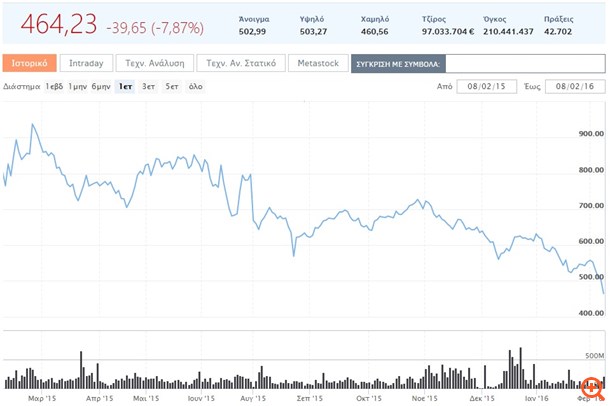
Task: Show the full history with όλα
Action: [196, 87]
